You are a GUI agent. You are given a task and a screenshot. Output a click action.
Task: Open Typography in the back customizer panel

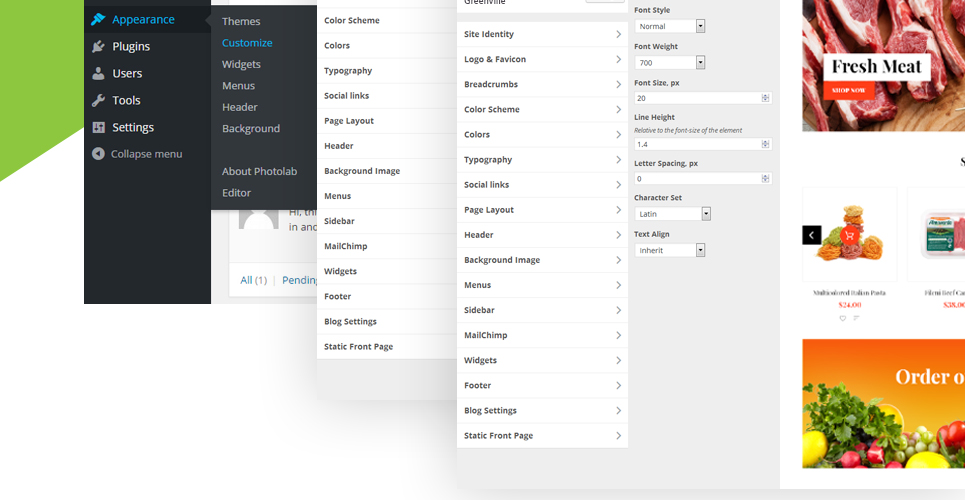[x=386, y=71]
